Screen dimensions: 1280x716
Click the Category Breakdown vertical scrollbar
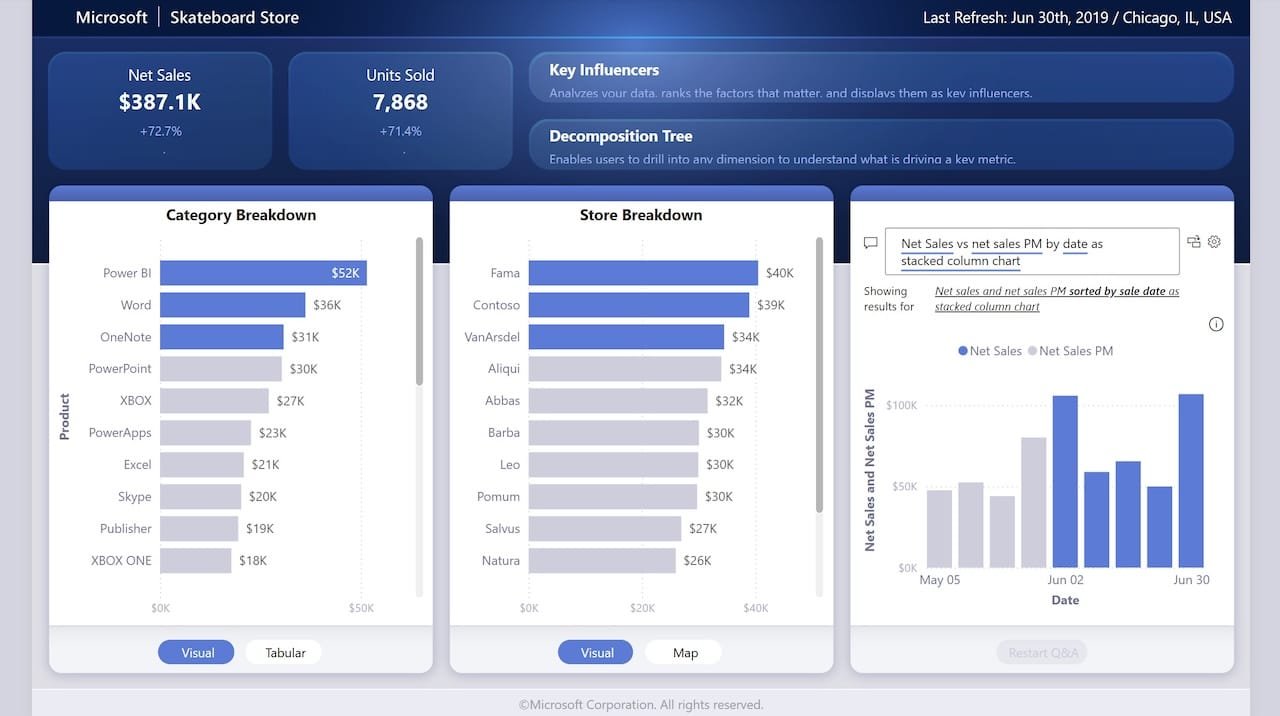click(419, 311)
